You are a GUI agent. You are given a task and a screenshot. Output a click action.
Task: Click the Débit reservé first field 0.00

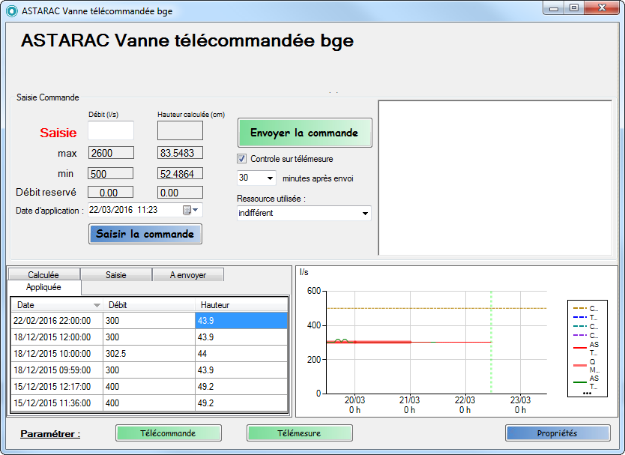coord(111,193)
